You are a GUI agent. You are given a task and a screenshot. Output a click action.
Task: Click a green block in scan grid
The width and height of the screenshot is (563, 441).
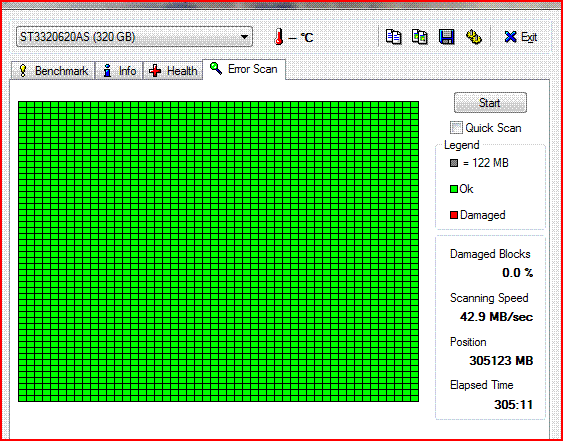[218, 251]
